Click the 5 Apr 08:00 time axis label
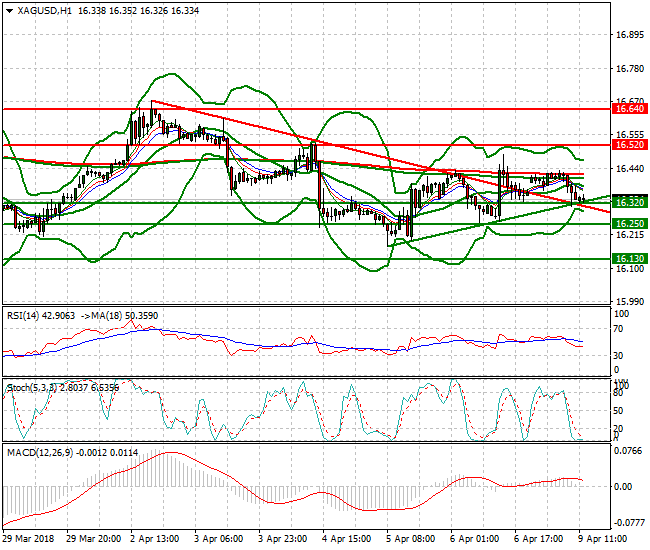The image size is (650, 550). [x=410, y=539]
